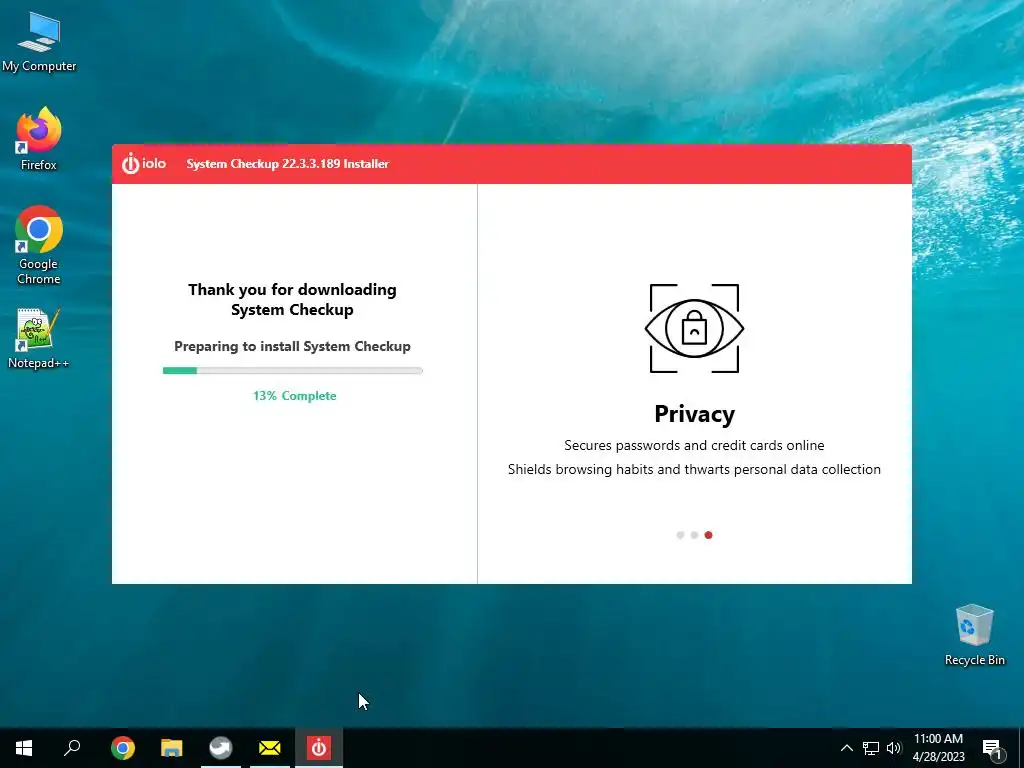Screen dimensions: 1024x768
Task: Select the second carousel dot
Action: click(x=694, y=535)
